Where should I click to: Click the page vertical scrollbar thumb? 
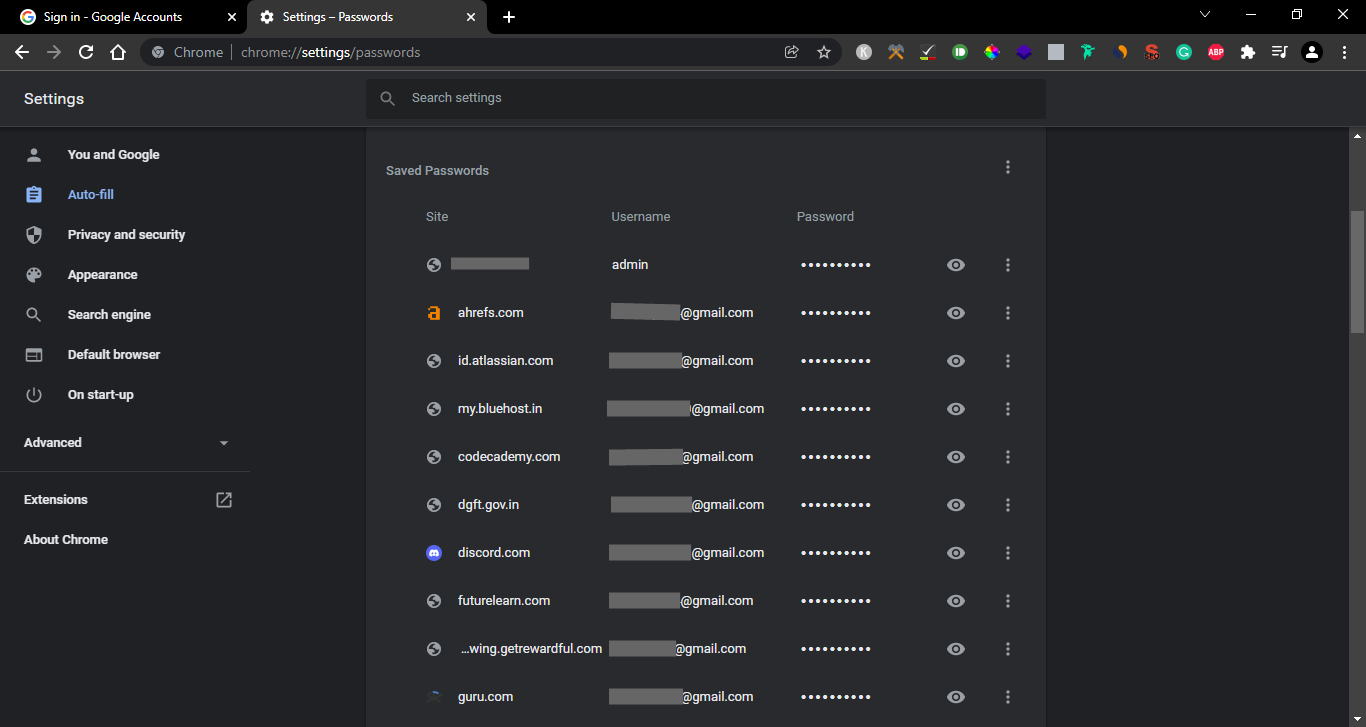[1357, 271]
